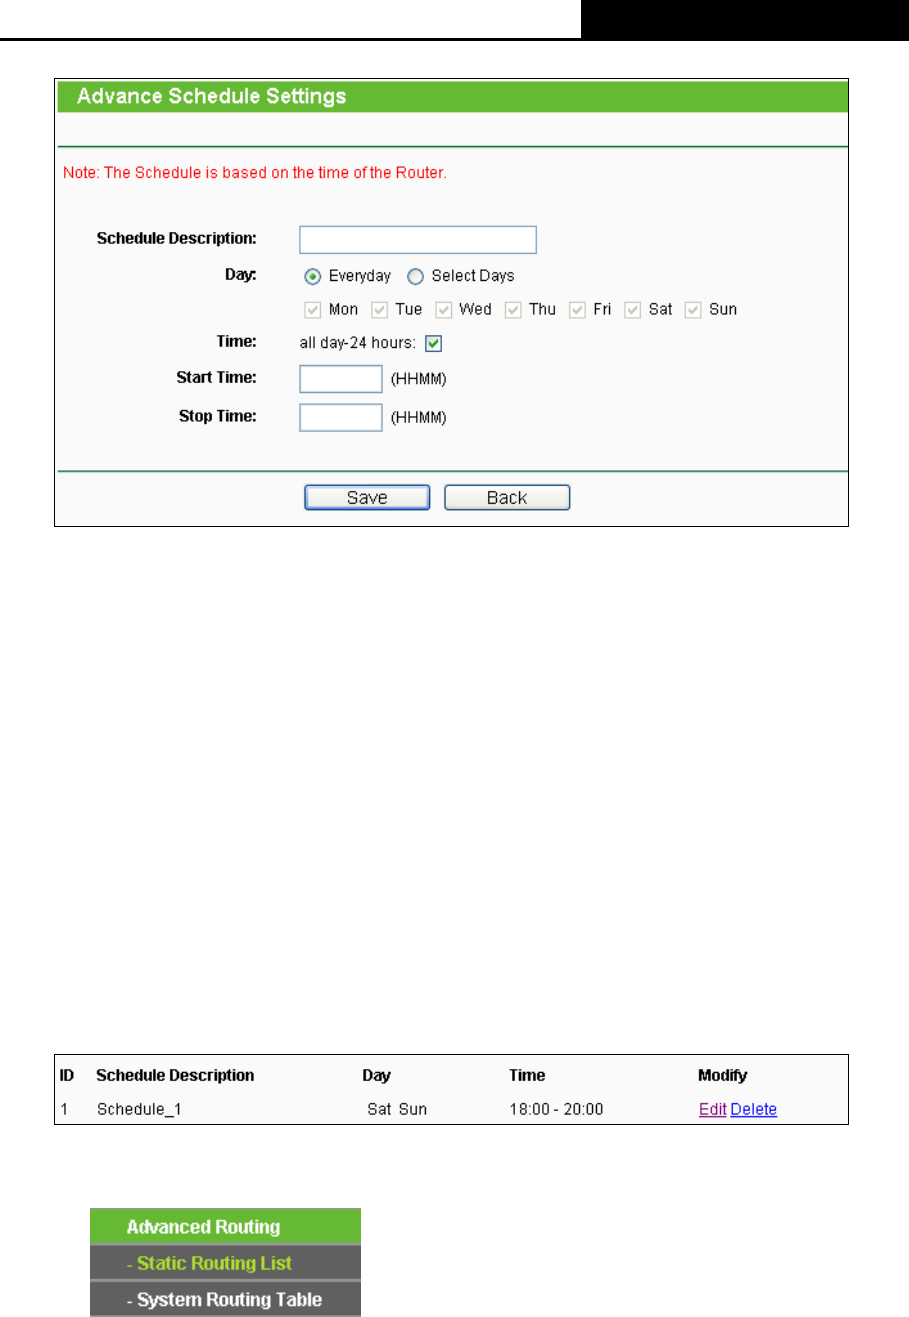
Task: Toggle the Fri checkbox
Action: (x=577, y=310)
